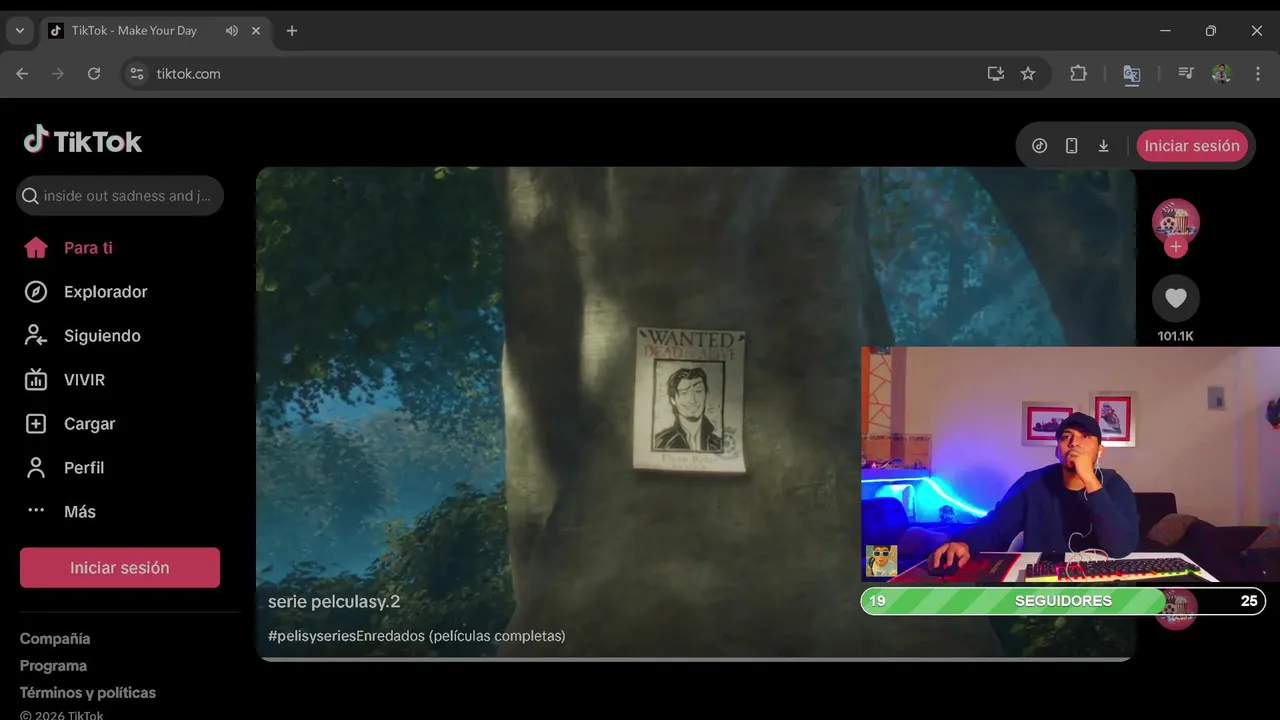
Task: Open the get coins icon in the top bar
Action: pyautogui.click(x=1040, y=146)
